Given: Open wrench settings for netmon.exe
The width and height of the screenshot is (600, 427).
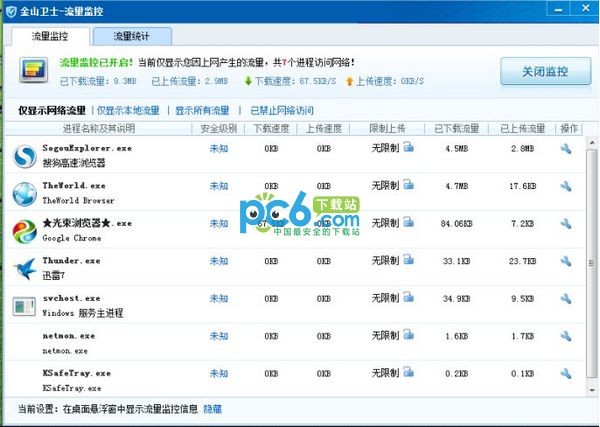Looking at the screenshot, I should coord(566,336).
